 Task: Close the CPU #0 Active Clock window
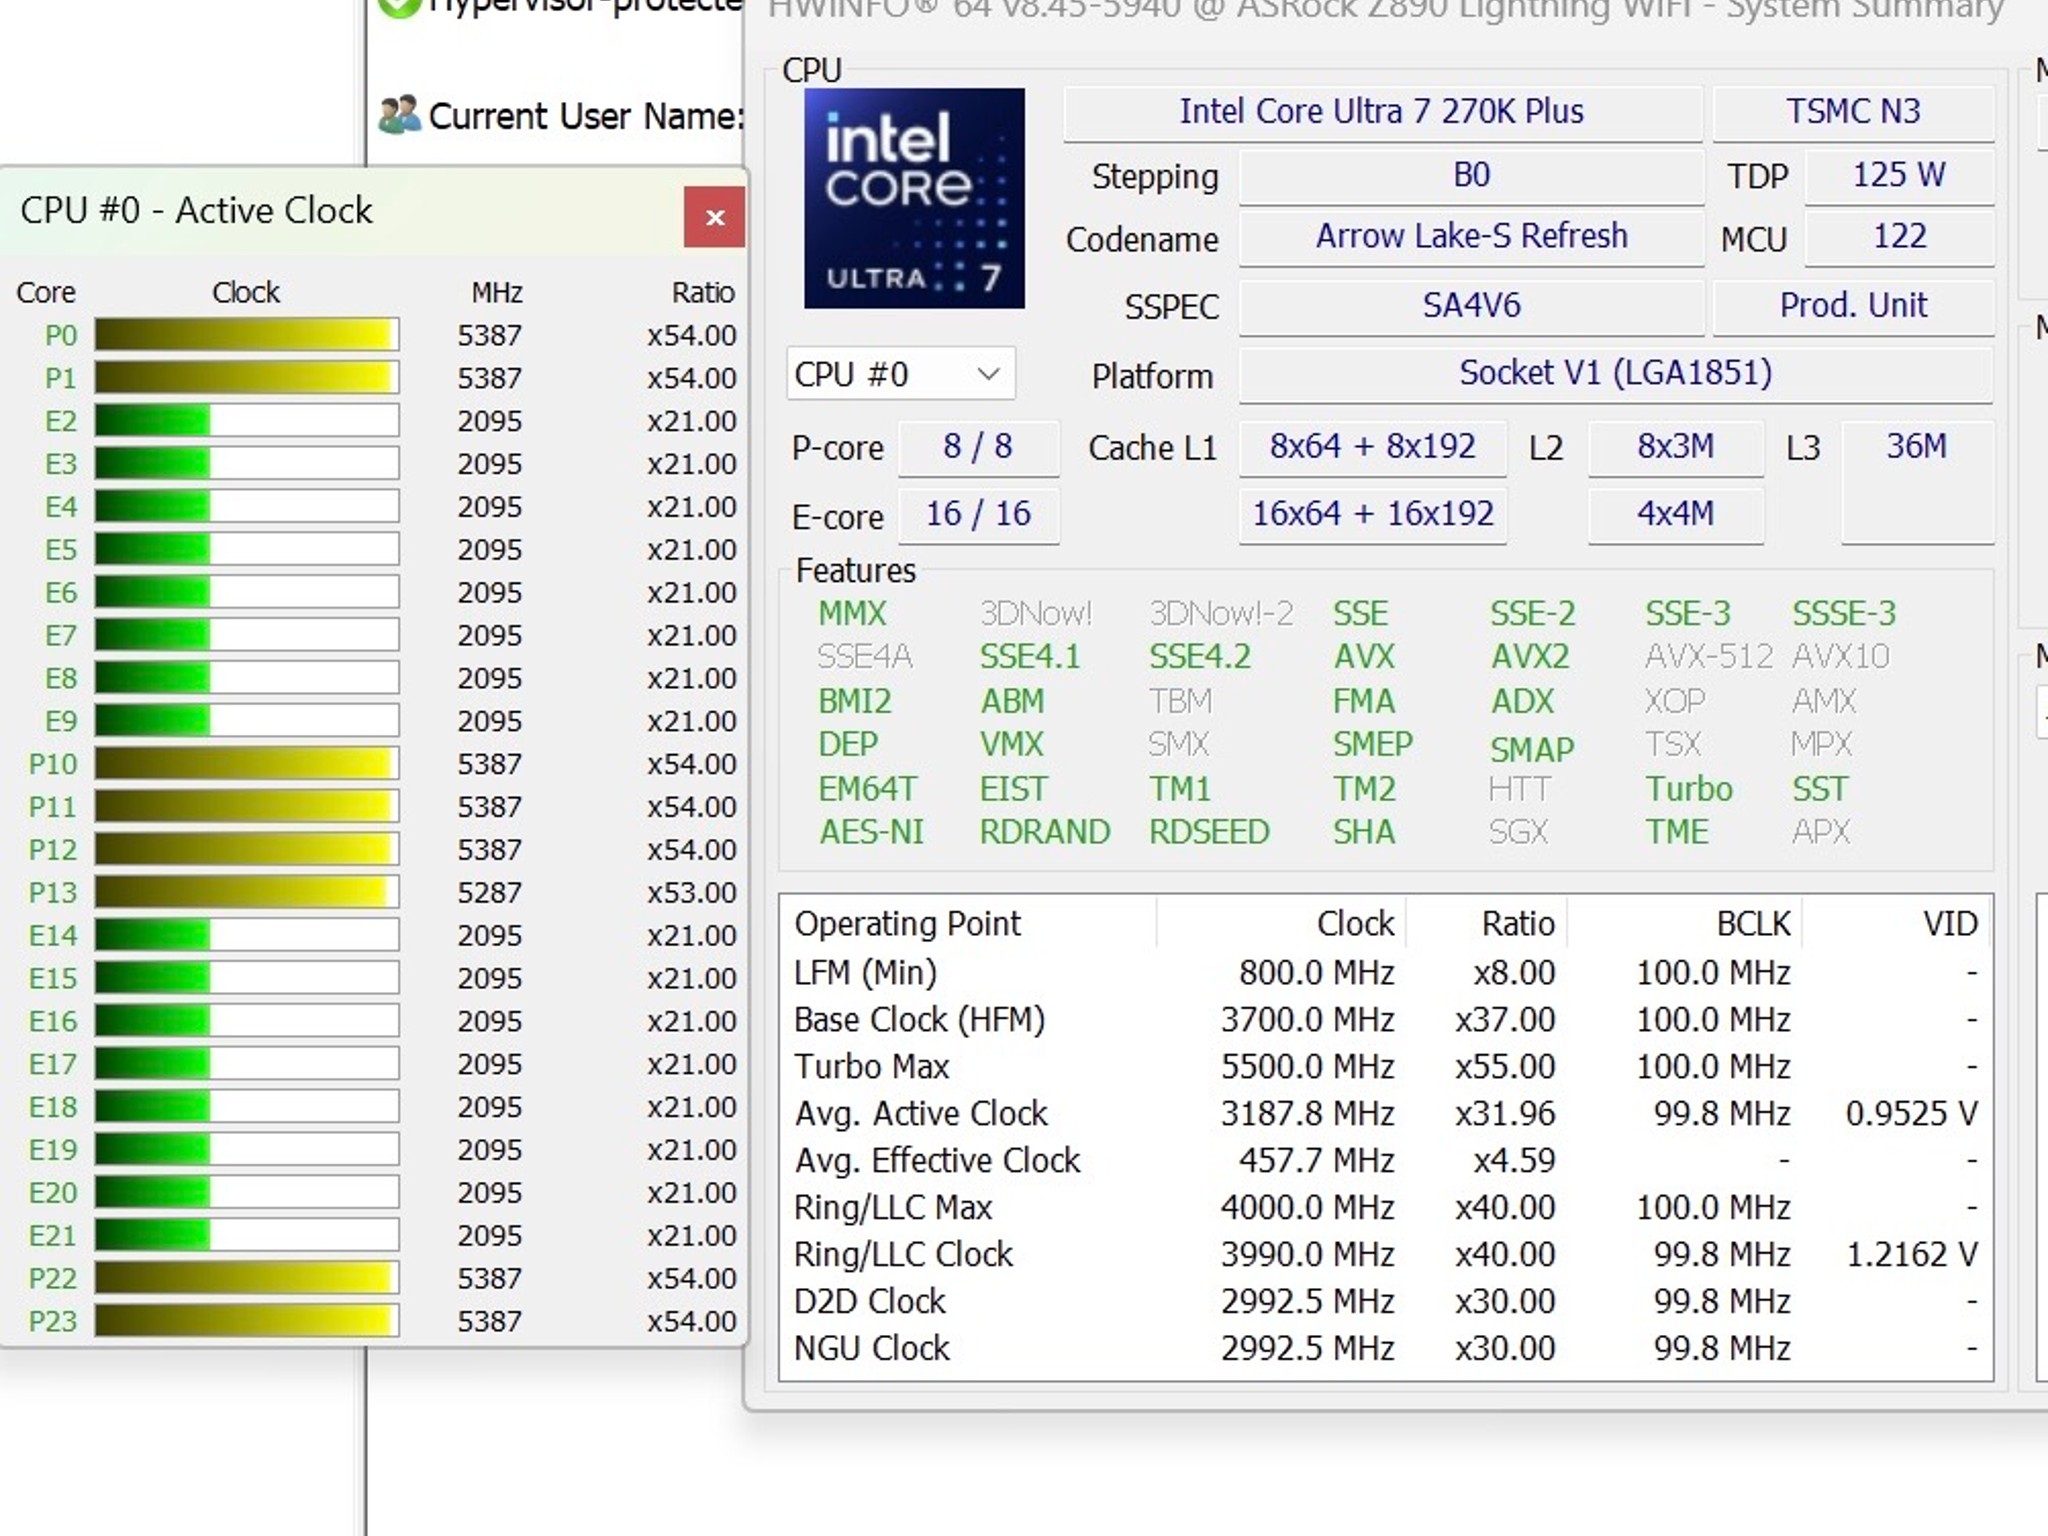click(714, 217)
